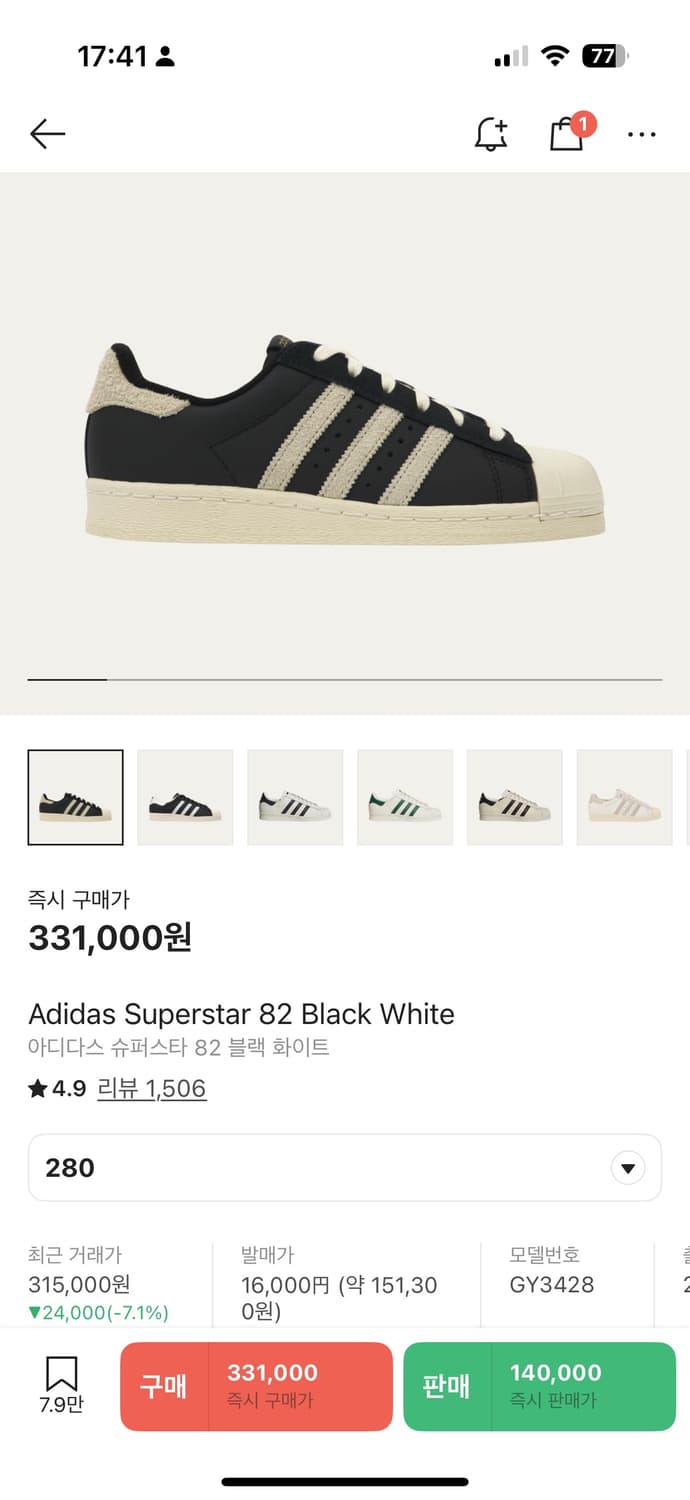
Task: Open the three-dot more options menu
Action: (641, 134)
